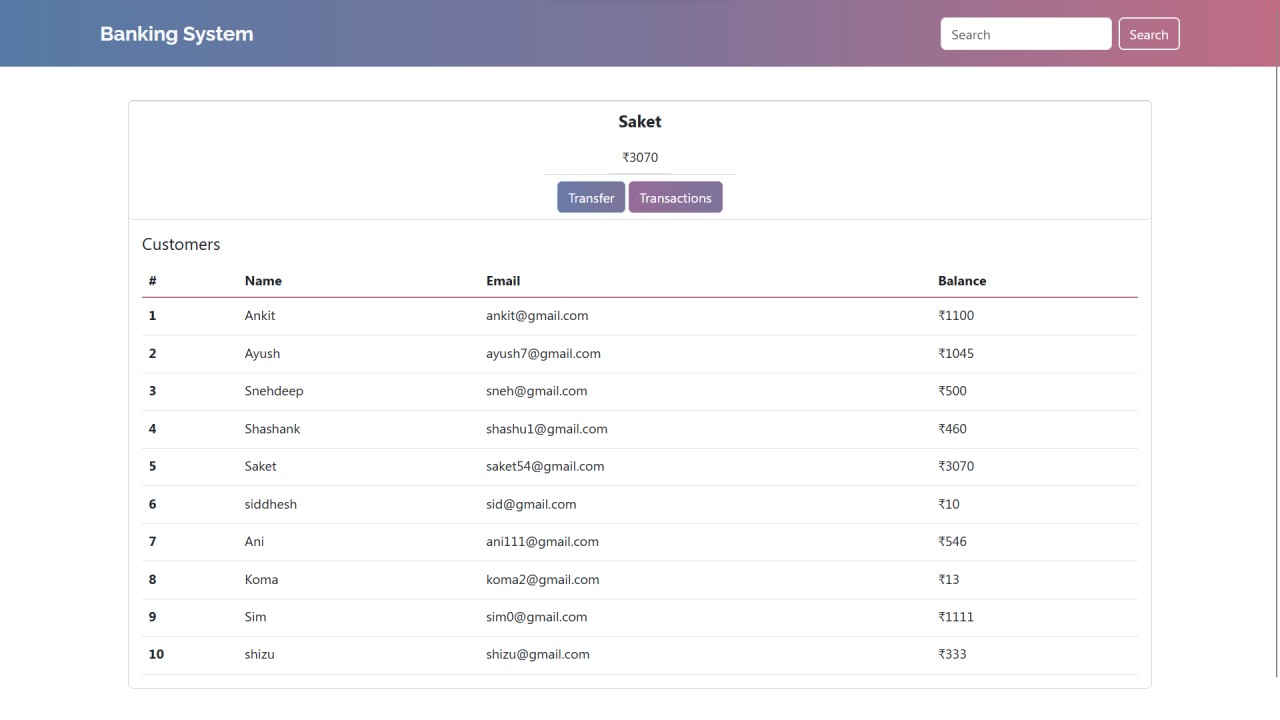The height and width of the screenshot is (720, 1280).
Task: Select the customer Sim
Action: click(x=255, y=617)
